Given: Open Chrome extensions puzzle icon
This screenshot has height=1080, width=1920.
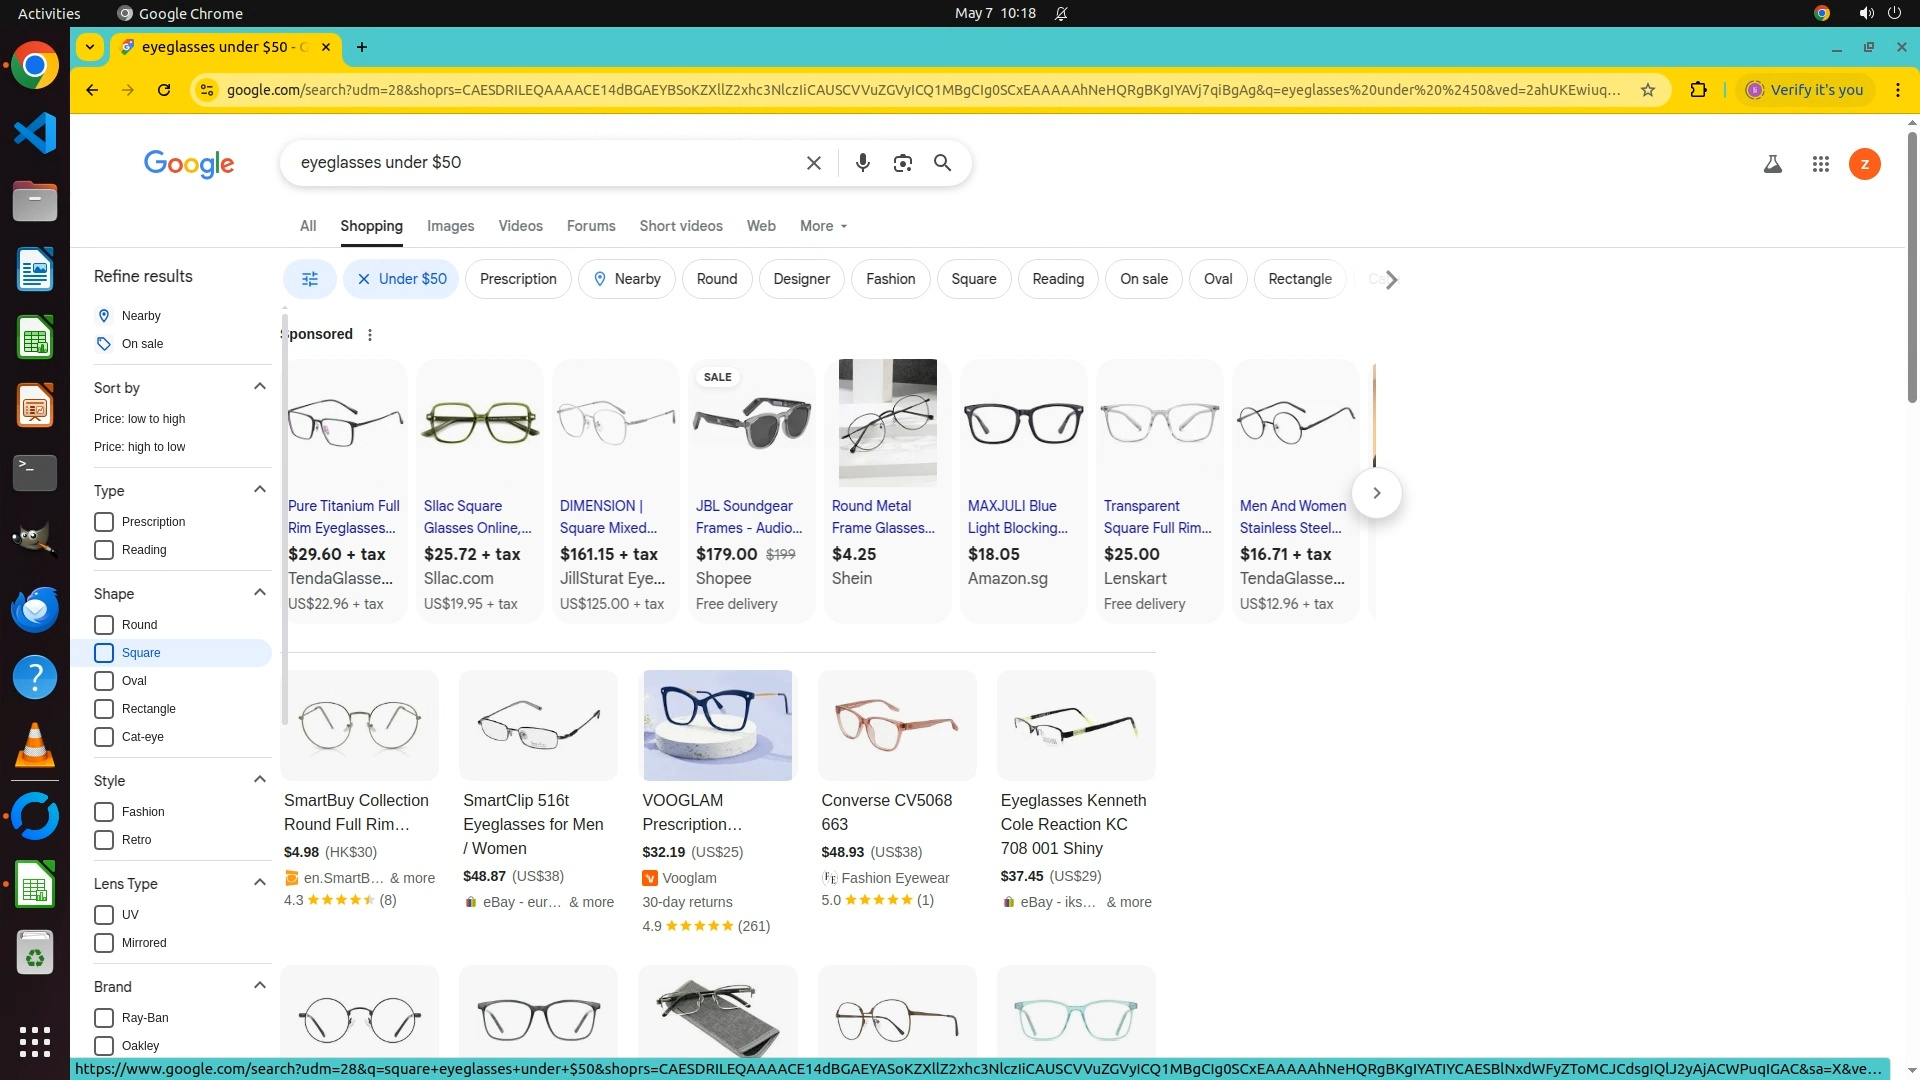Looking at the screenshot, I should (x=1698, y=90).
